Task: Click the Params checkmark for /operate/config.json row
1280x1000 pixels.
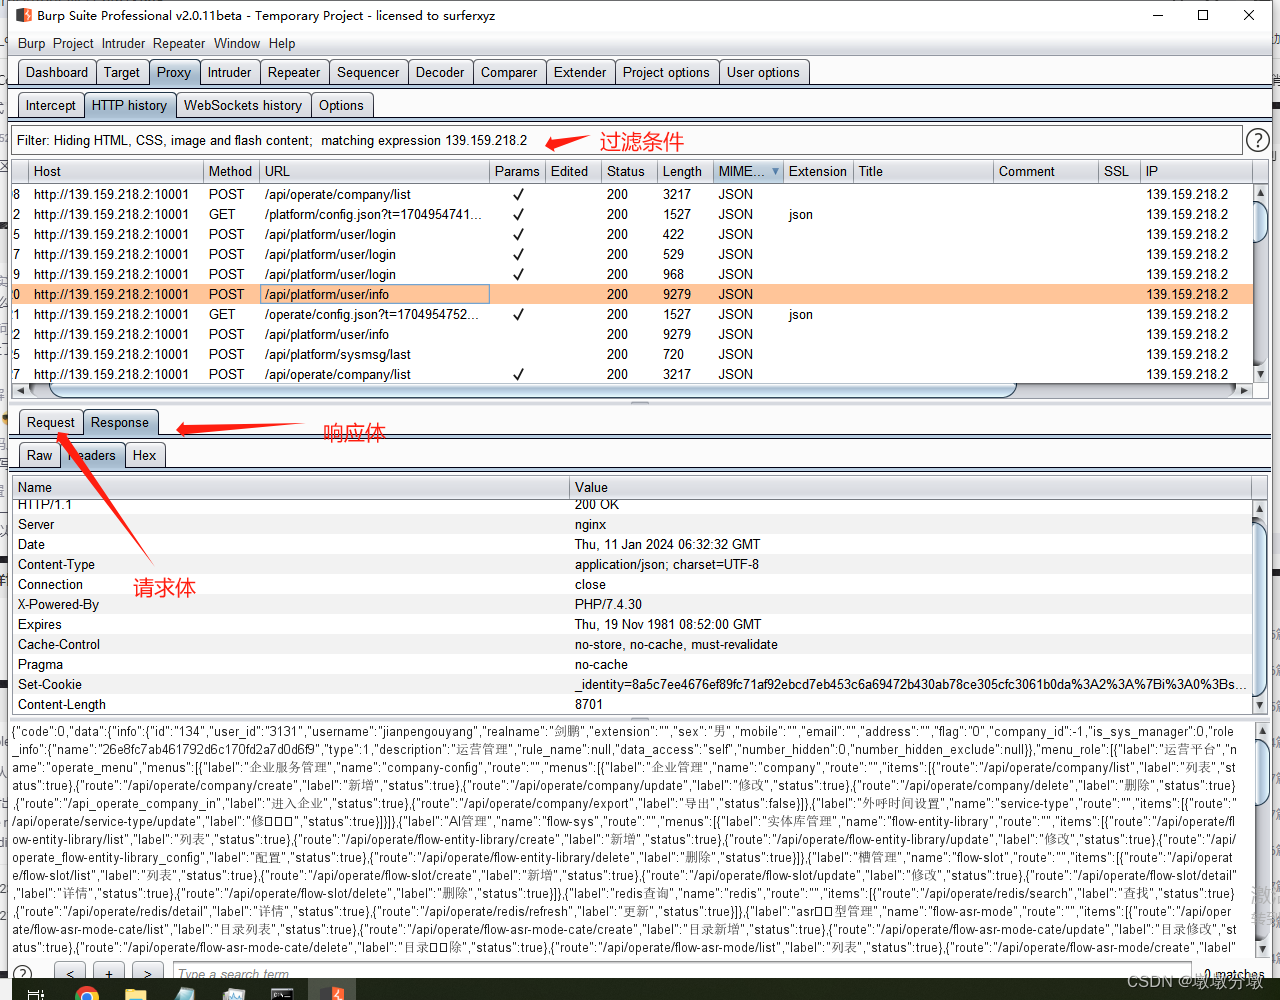Action: (518, 314)
